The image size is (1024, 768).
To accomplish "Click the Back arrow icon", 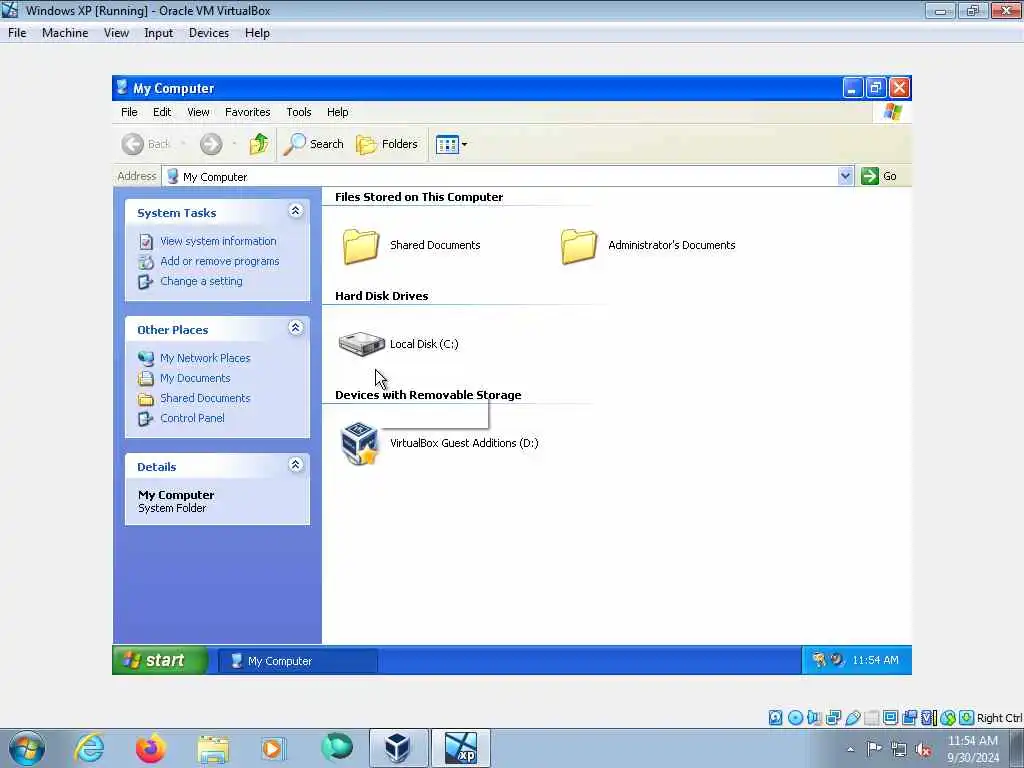I will point(133,144).
